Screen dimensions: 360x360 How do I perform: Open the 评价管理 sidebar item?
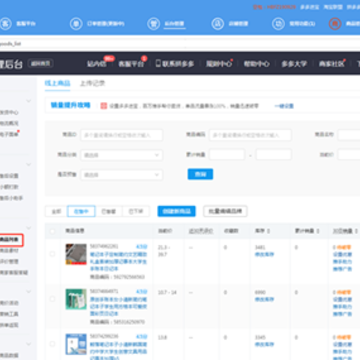pos(9,262)
